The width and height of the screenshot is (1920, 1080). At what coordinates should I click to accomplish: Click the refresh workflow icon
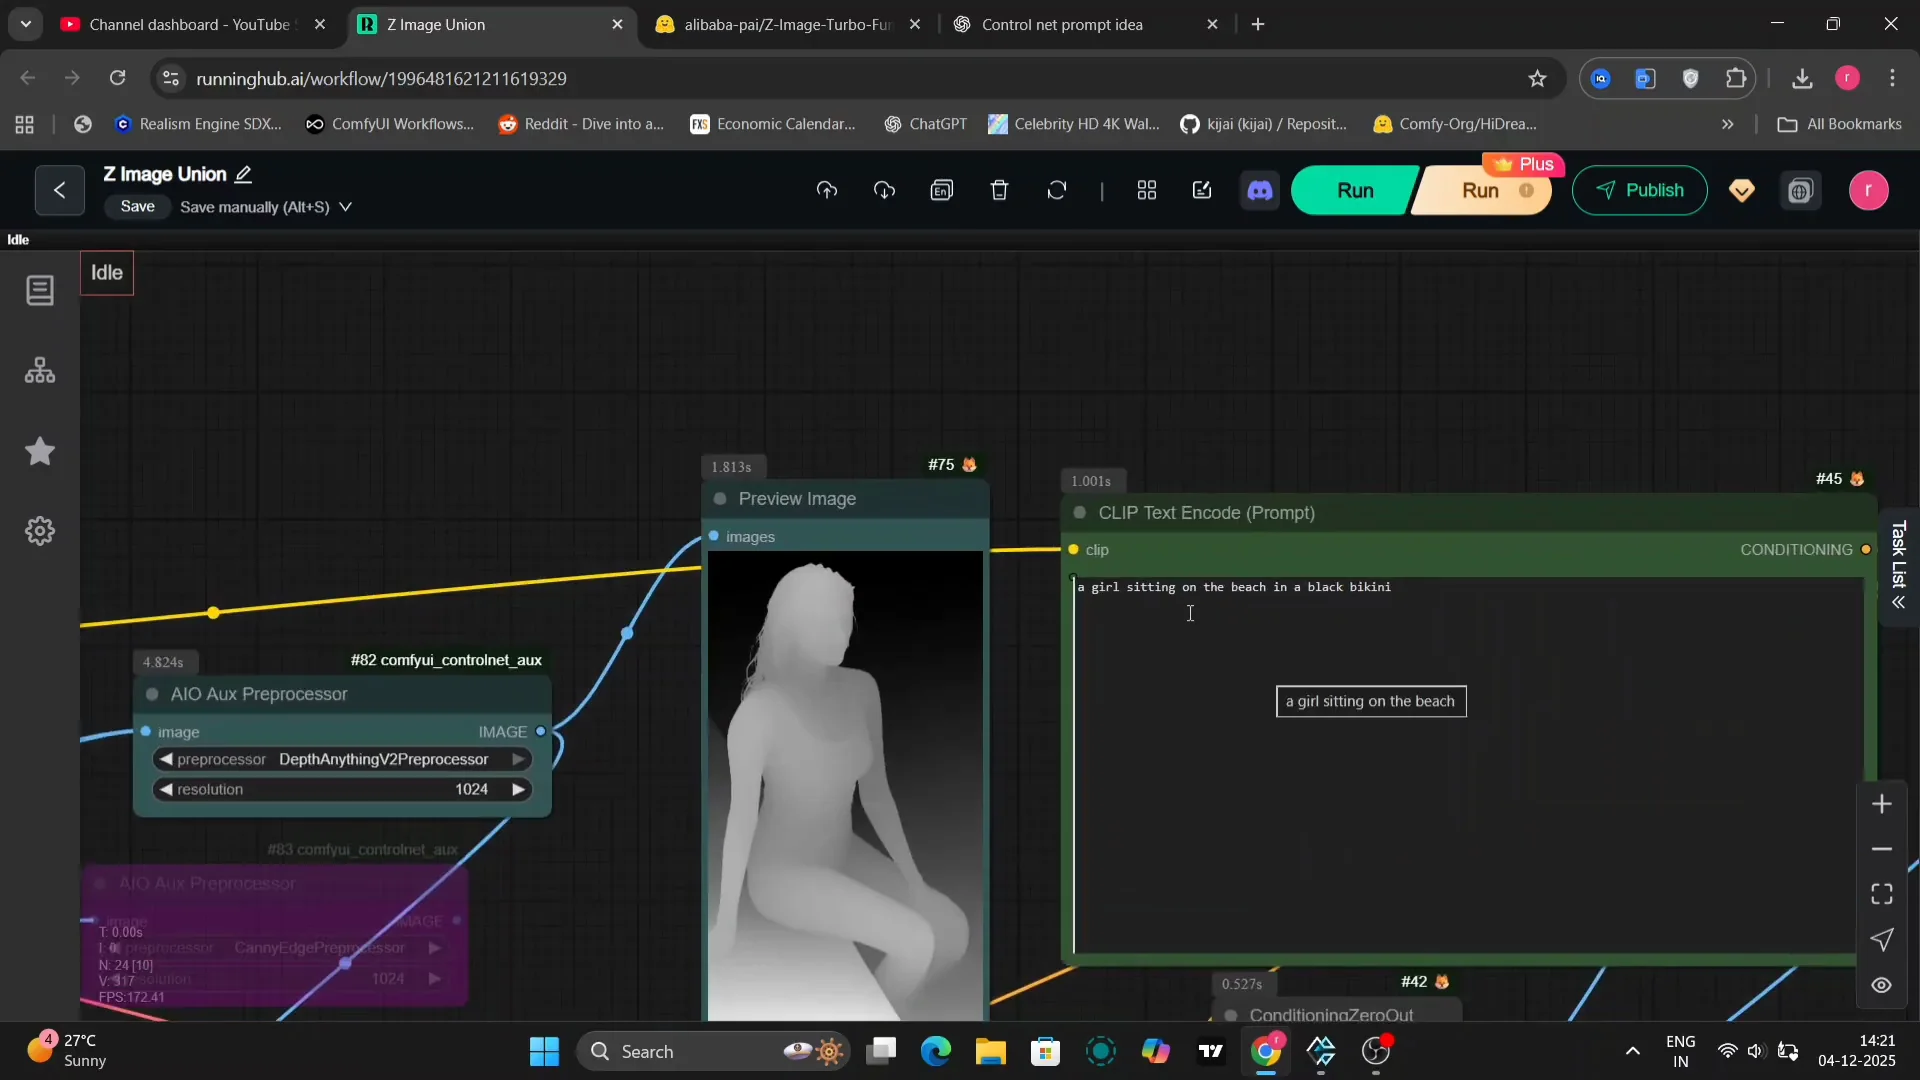(x=1057, y=190)
